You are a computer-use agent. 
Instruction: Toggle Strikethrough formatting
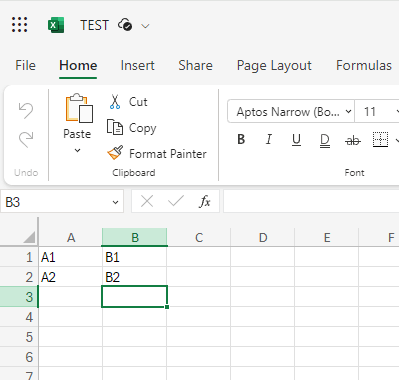coord(353,140)
